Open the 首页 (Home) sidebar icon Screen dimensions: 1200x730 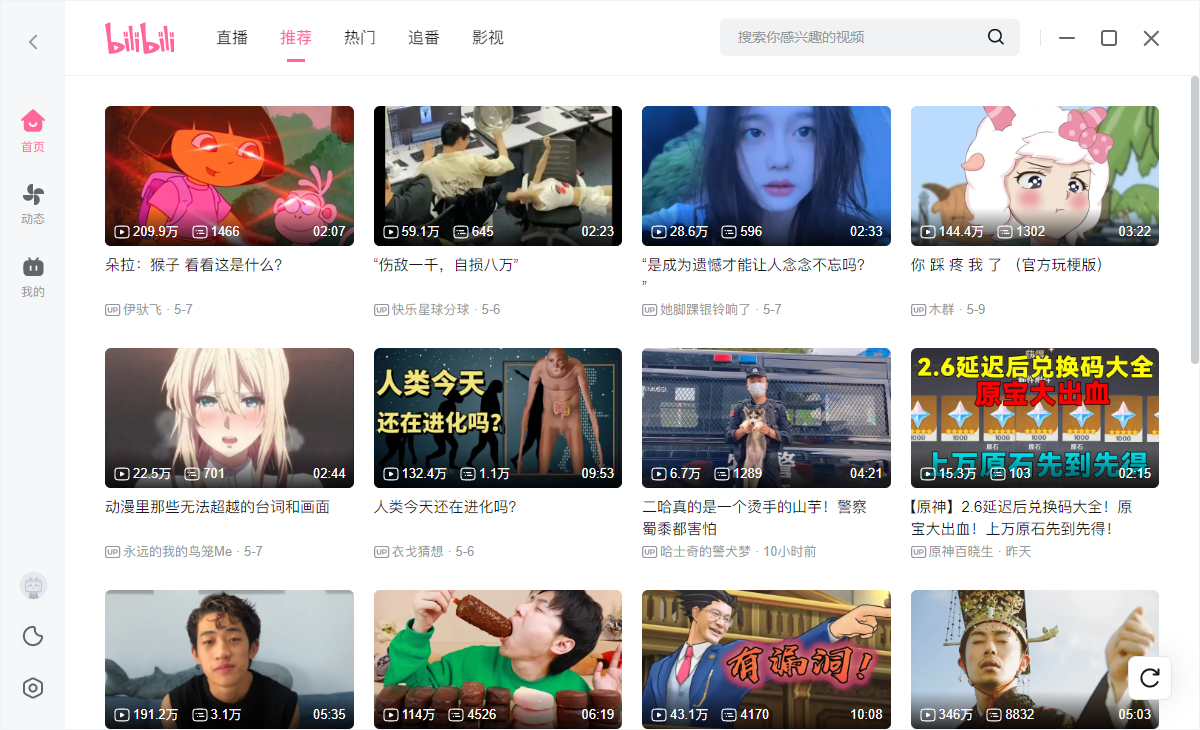(x=32, y=129)
